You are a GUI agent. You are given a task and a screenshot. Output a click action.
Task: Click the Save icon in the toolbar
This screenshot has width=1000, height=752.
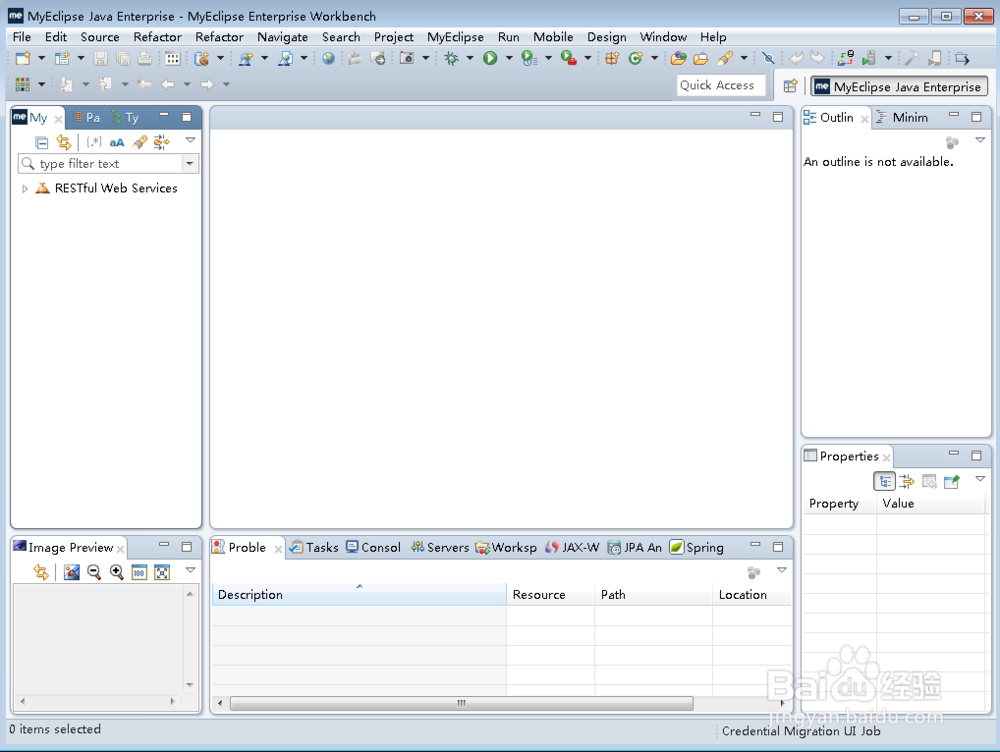pyautogui.click(x=100, y=59)
